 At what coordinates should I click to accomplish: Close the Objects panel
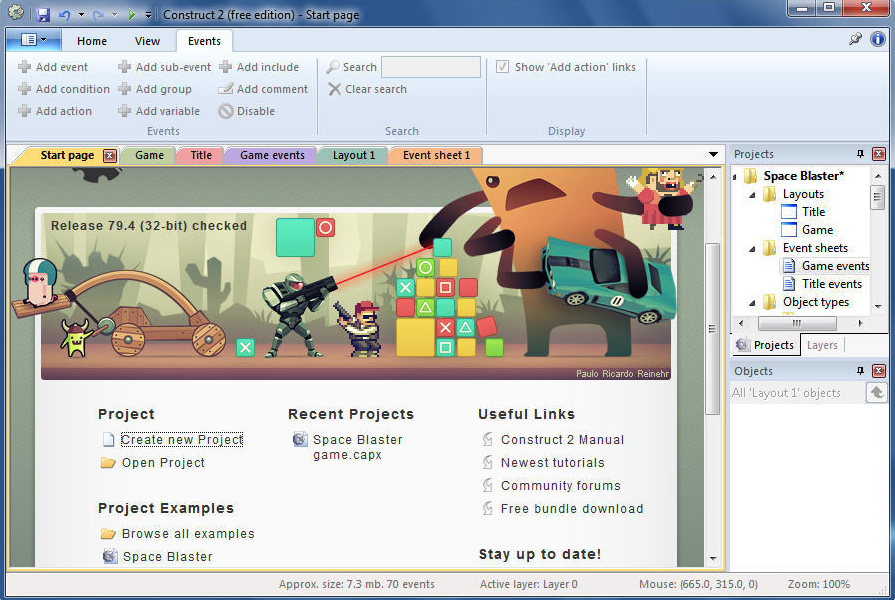879,371
